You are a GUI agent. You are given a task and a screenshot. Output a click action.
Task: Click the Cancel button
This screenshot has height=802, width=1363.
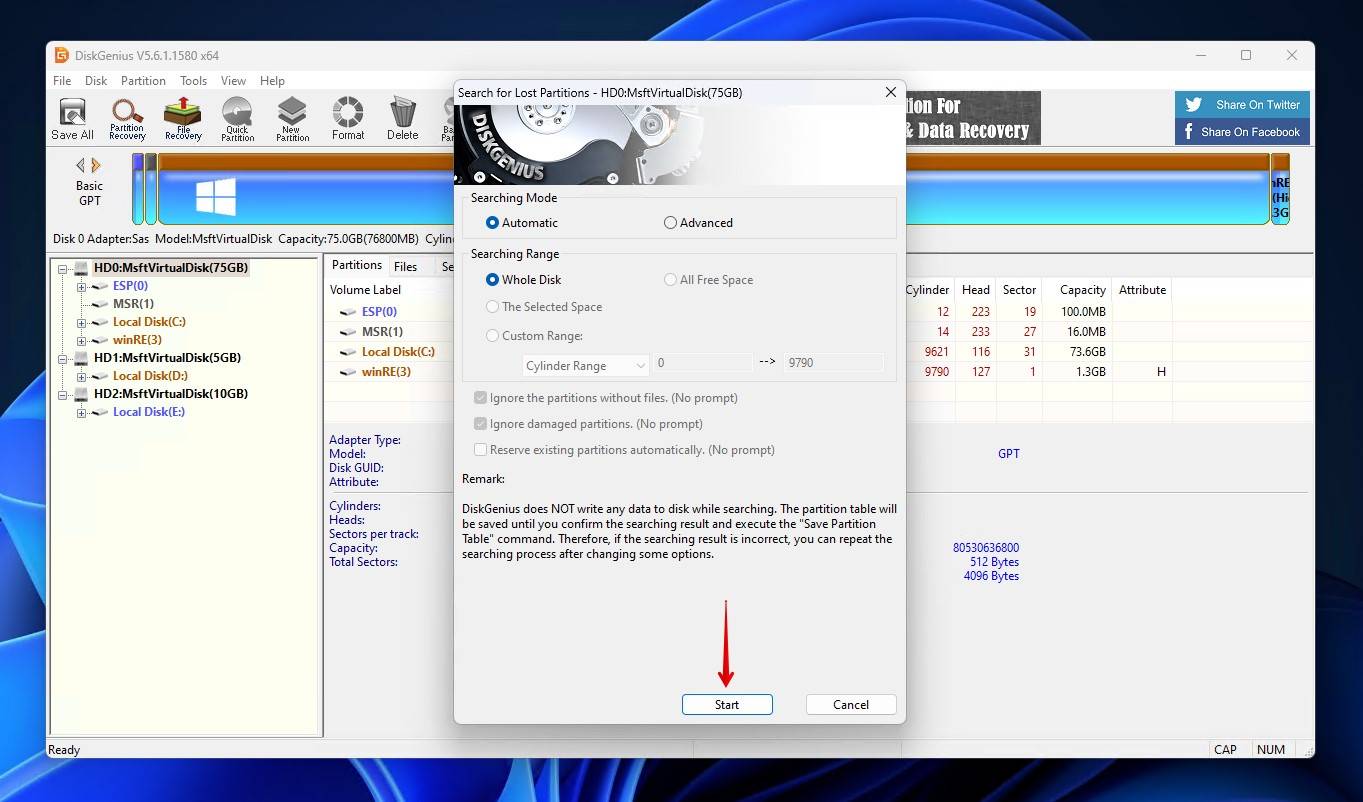click(851, 704)
